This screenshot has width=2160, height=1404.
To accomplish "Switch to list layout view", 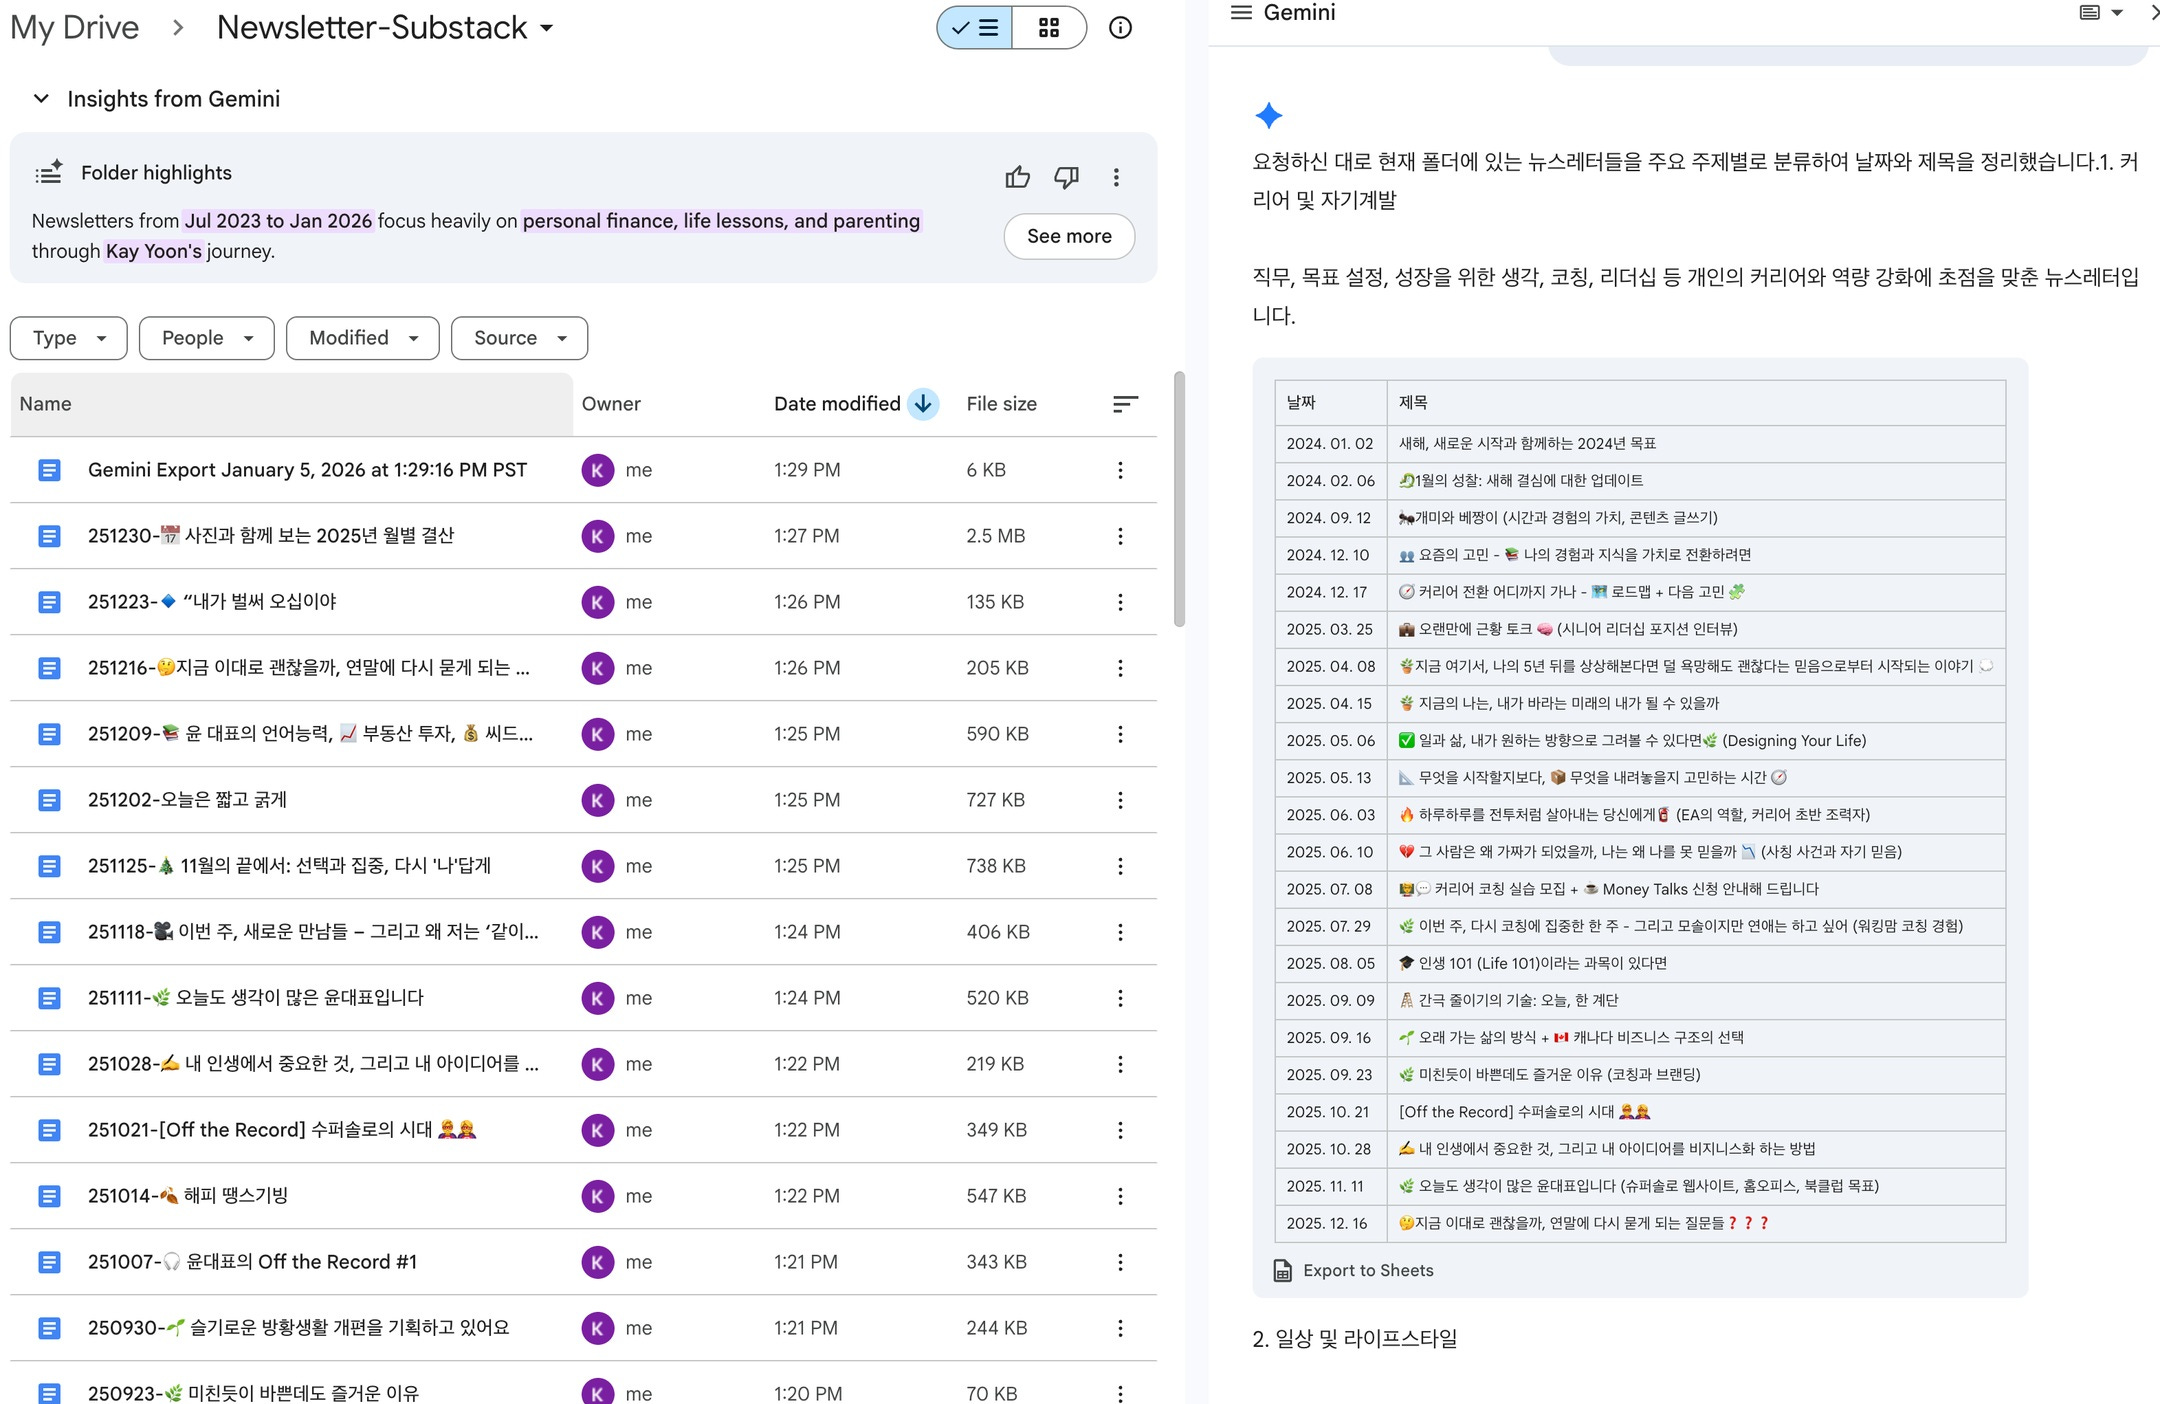I will (x=975, y=28).
